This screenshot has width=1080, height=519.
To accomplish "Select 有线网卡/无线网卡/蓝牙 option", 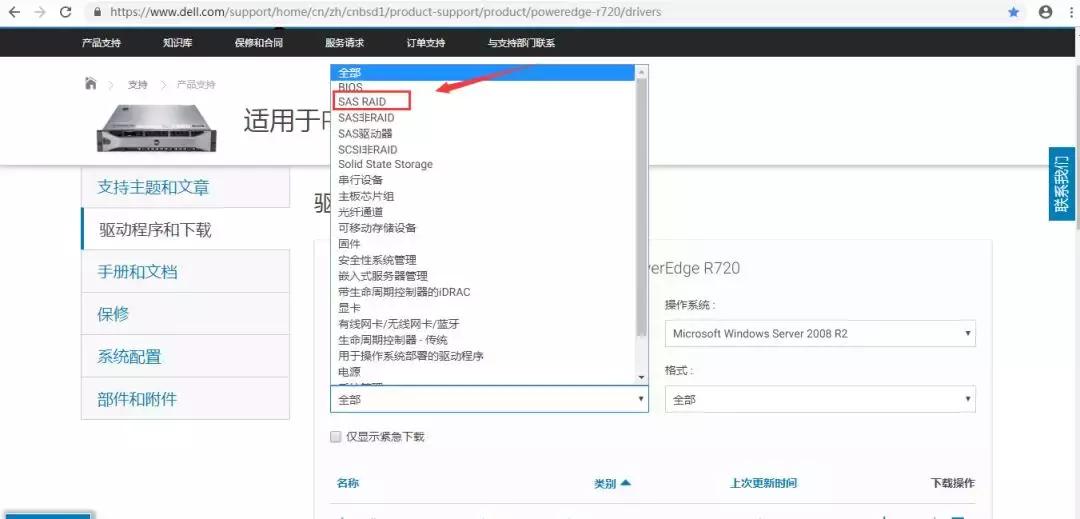I will pos(482,324).
